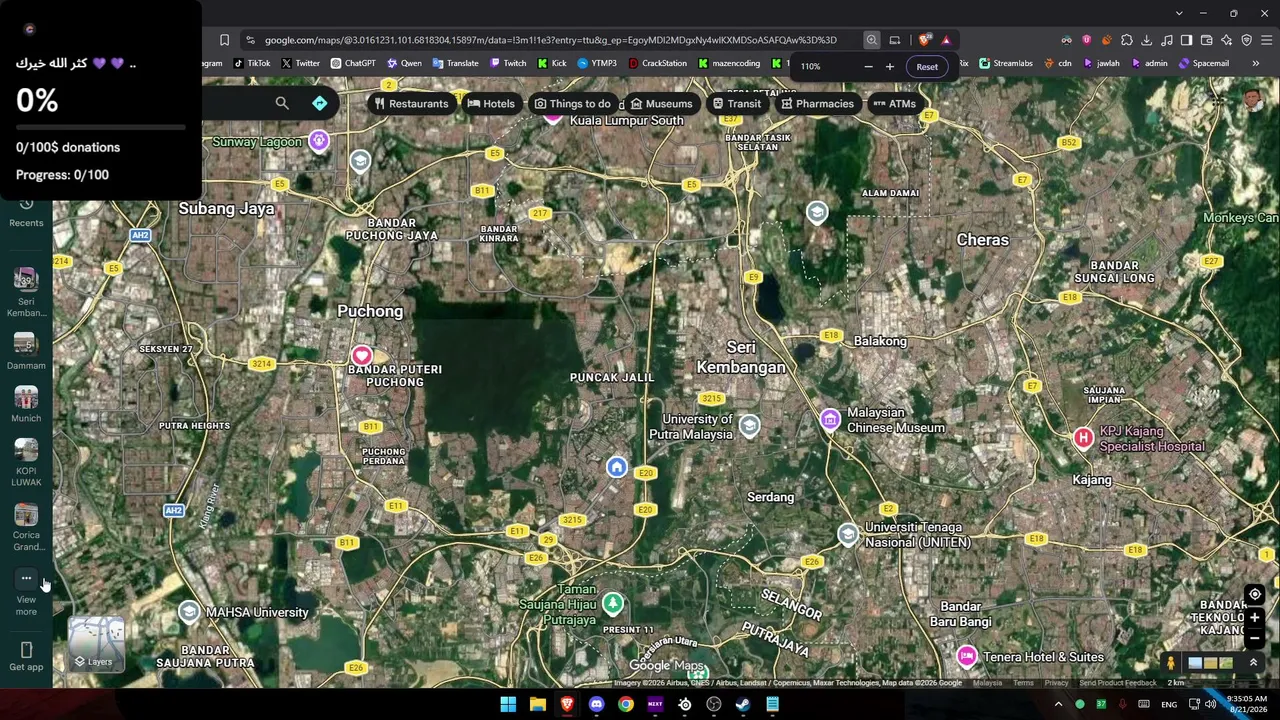
Task: Click the Malaysian Chinese Museum pin
Action: (830, 420)
